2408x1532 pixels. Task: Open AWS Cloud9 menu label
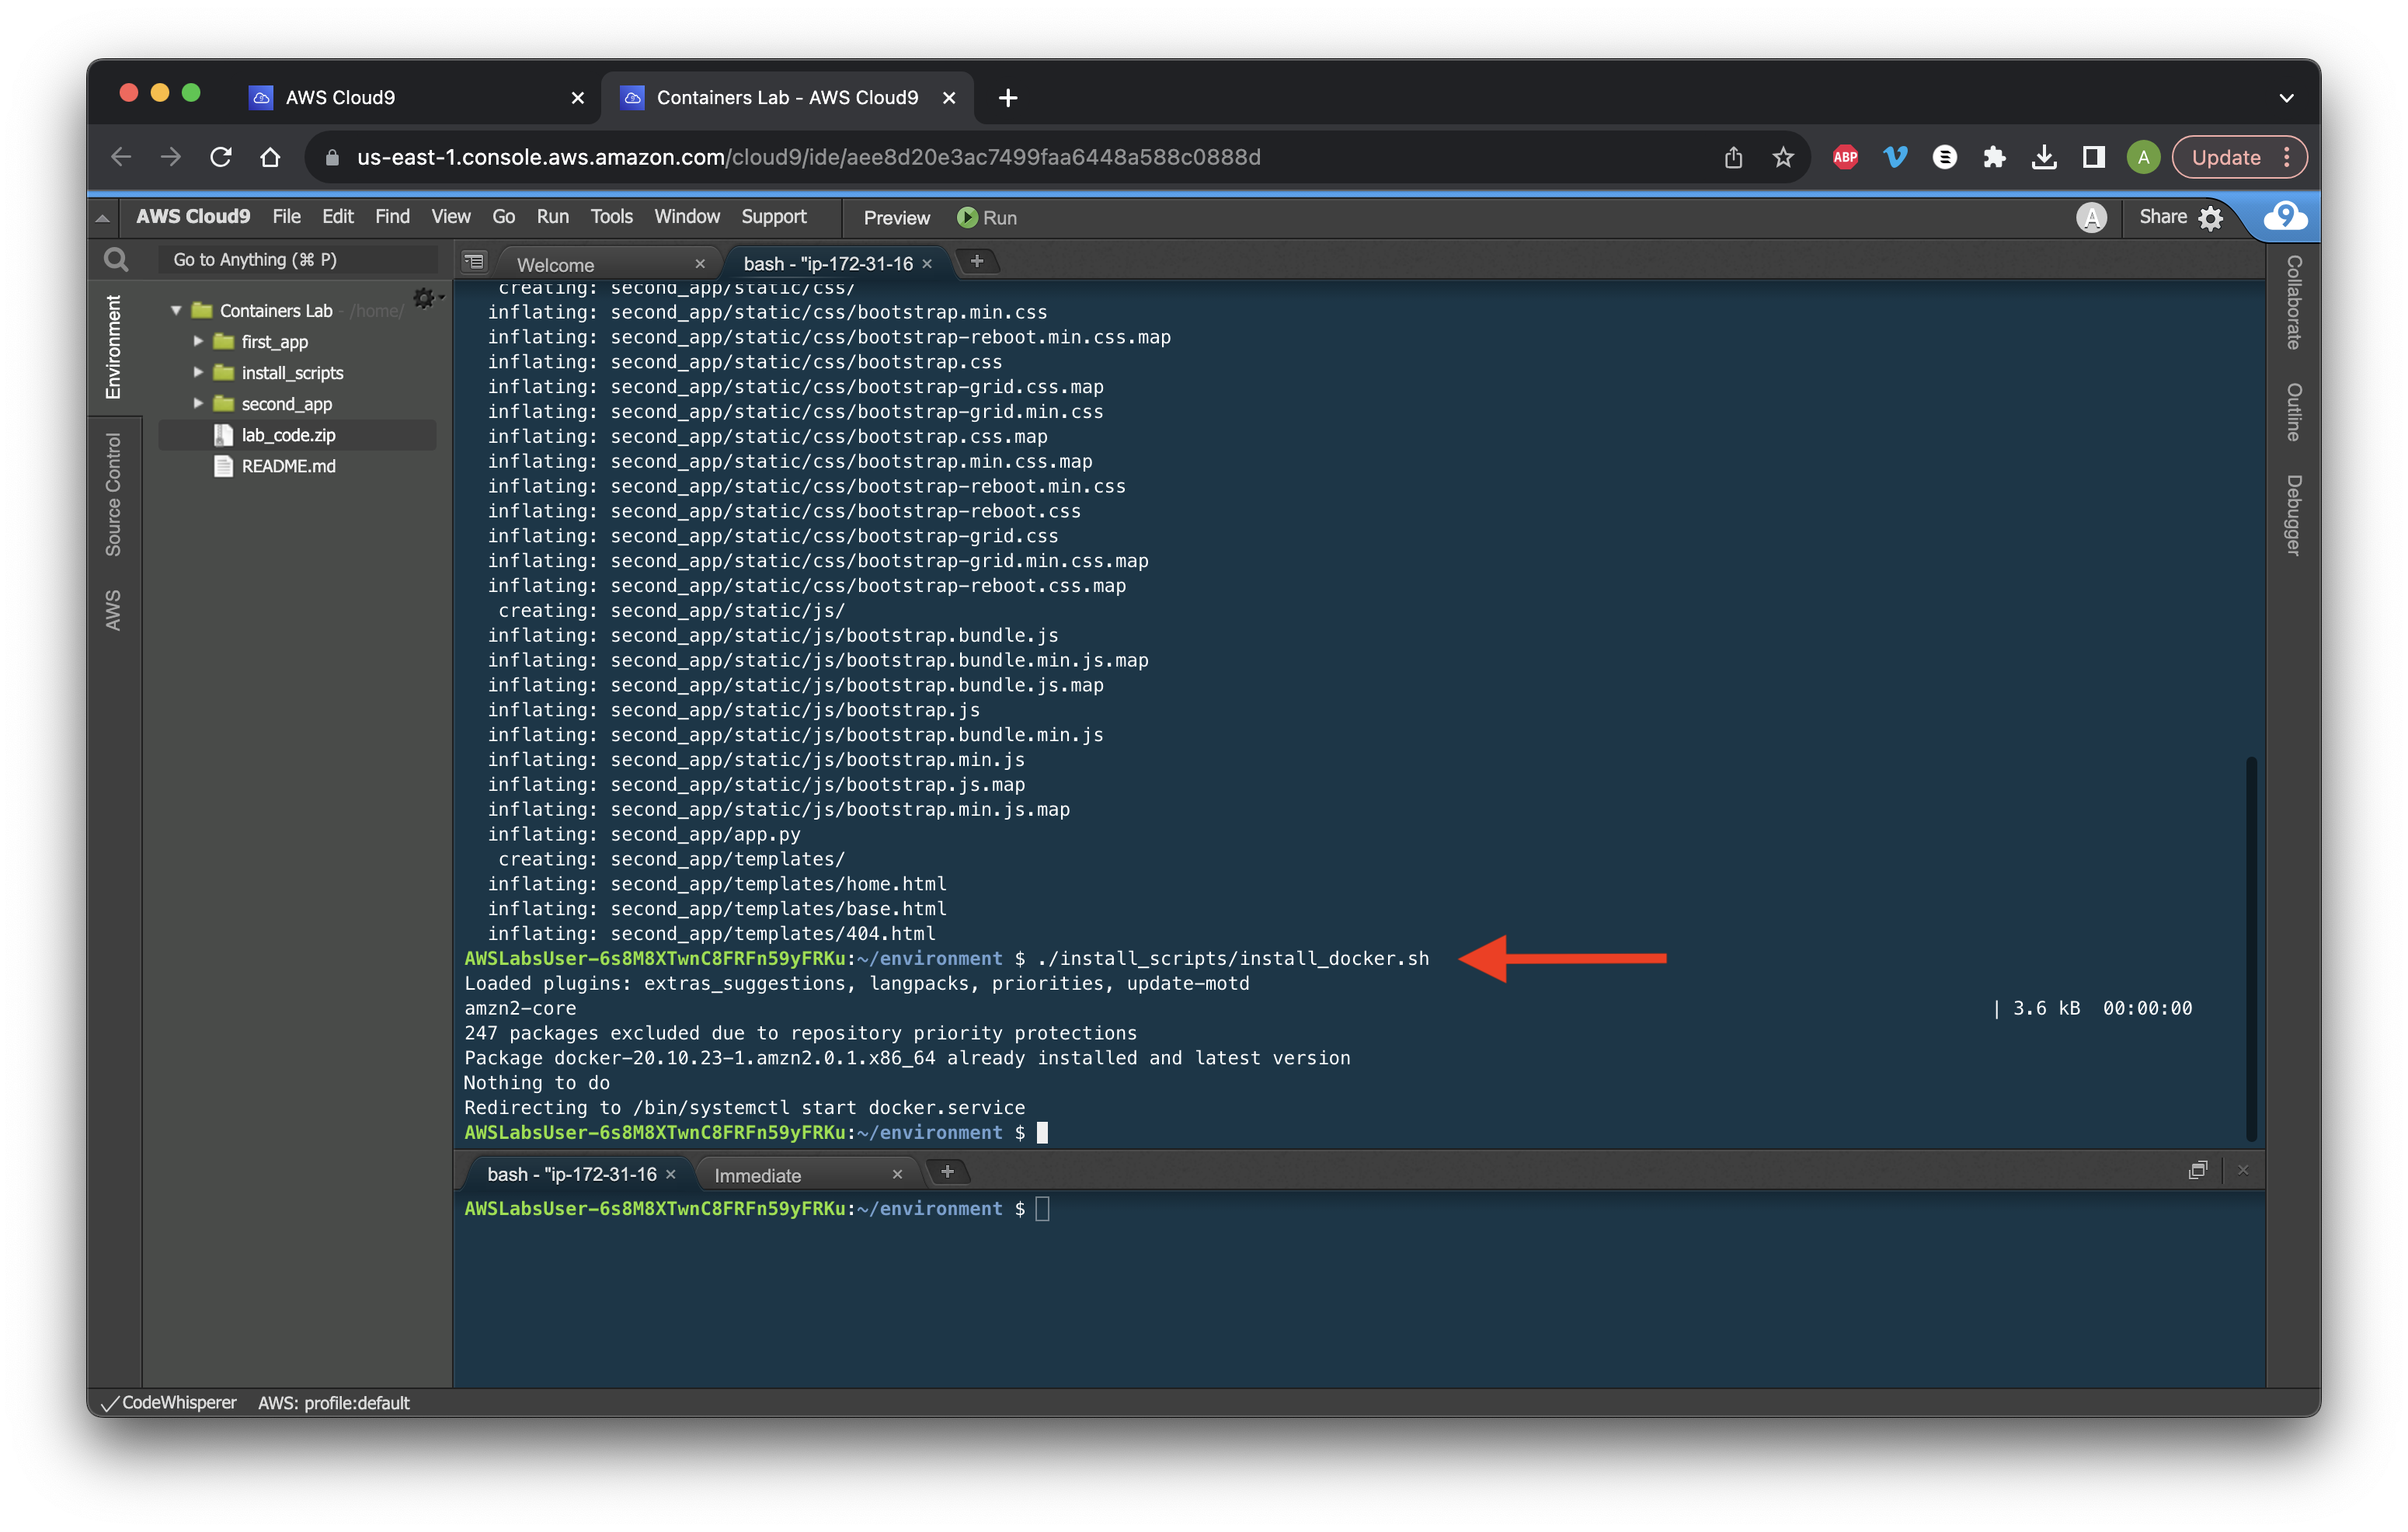(193, 217)
